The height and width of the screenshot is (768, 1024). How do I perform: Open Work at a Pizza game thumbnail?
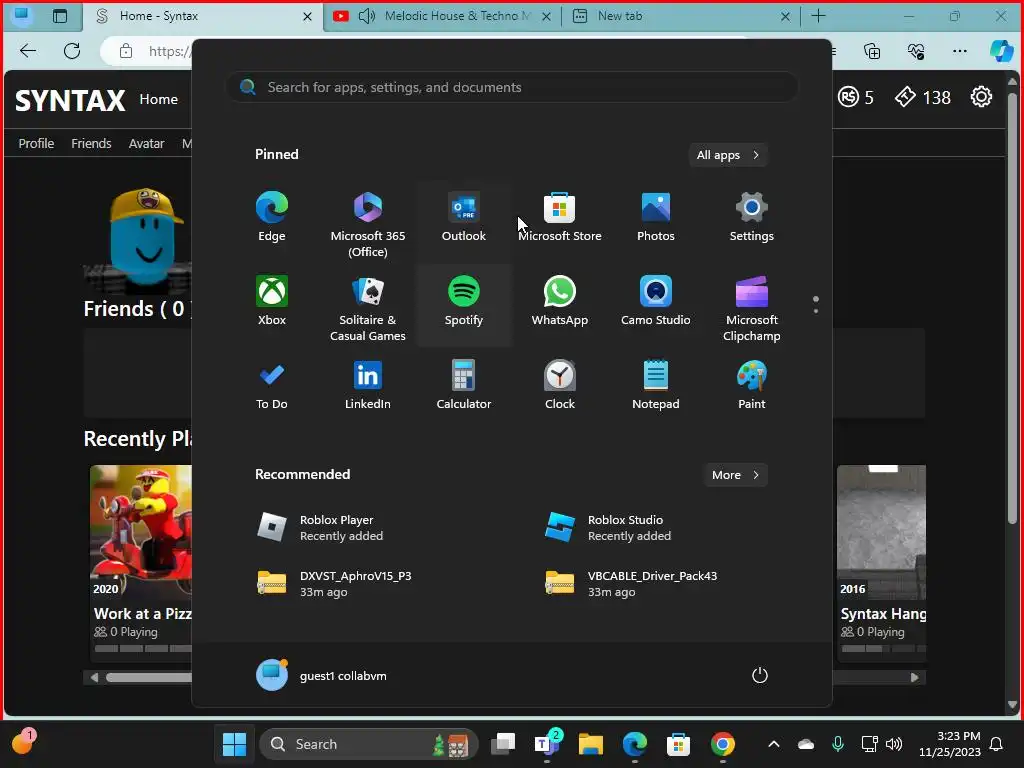click(141, 532)
